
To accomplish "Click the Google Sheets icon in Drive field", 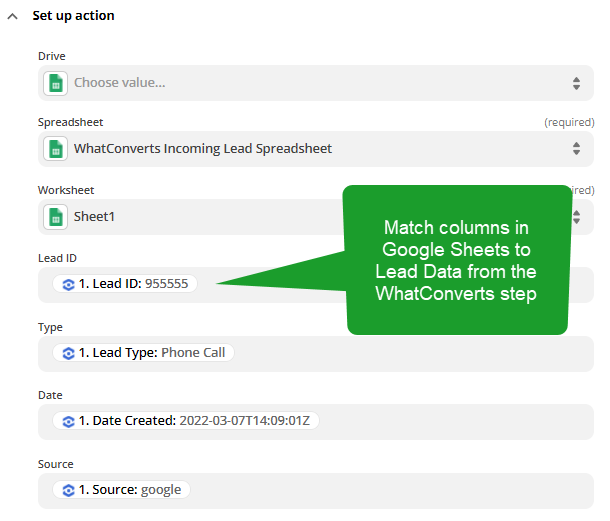I will coord(56,83).
